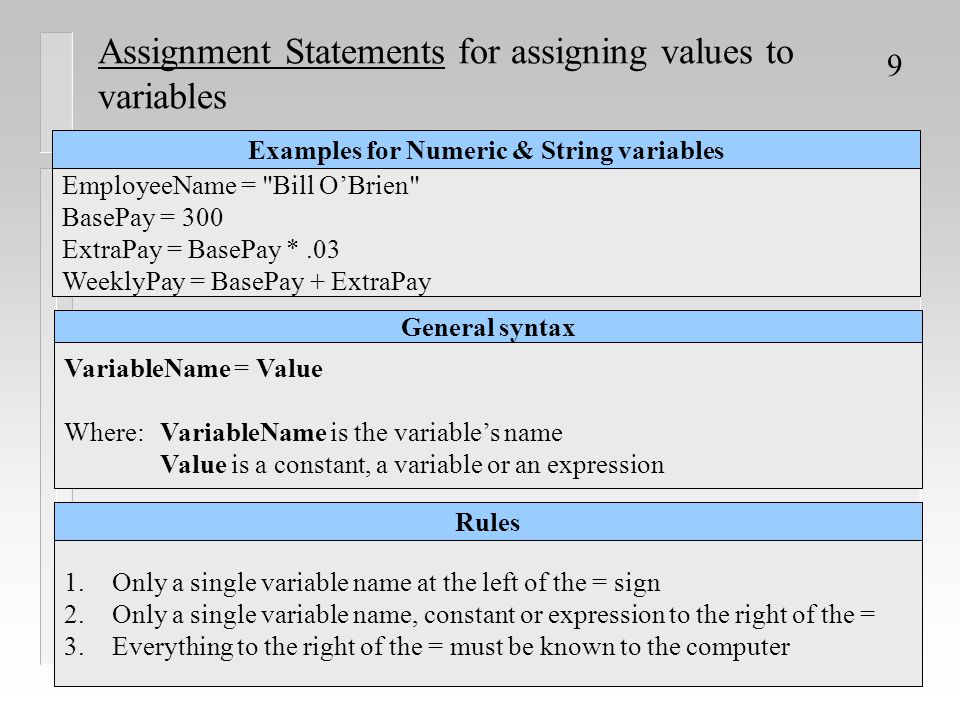960x720 pixels.
Task: Click the slide number 9
Action: pos(894,65)
